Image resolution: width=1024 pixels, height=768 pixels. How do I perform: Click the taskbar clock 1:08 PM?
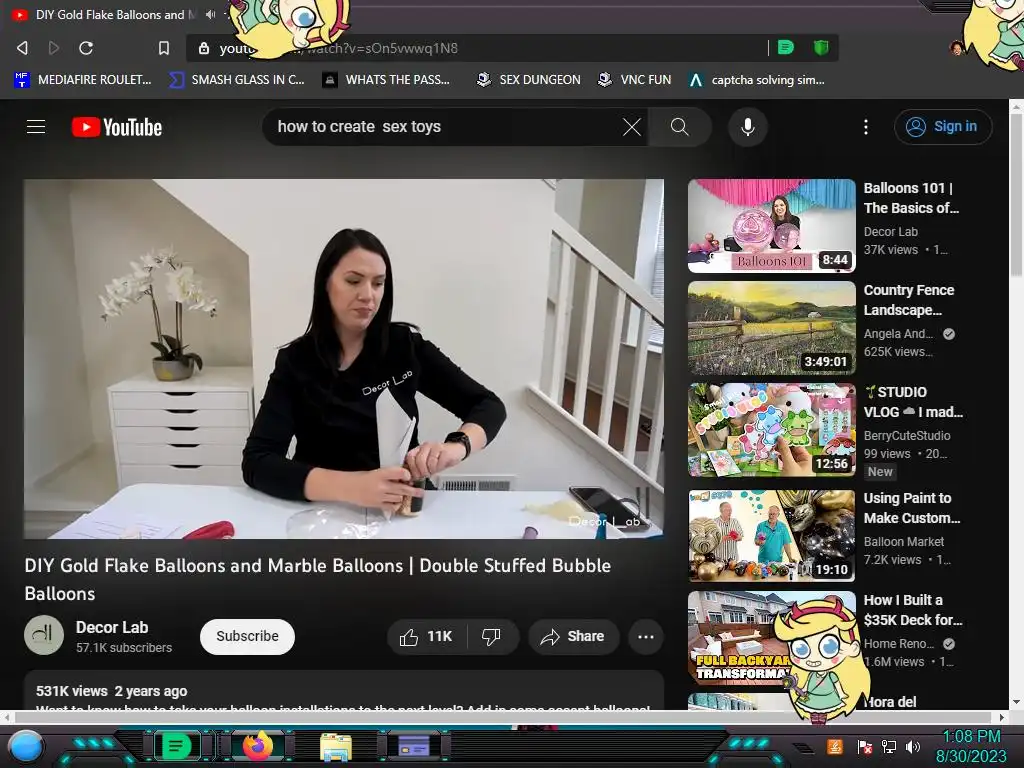972,746
